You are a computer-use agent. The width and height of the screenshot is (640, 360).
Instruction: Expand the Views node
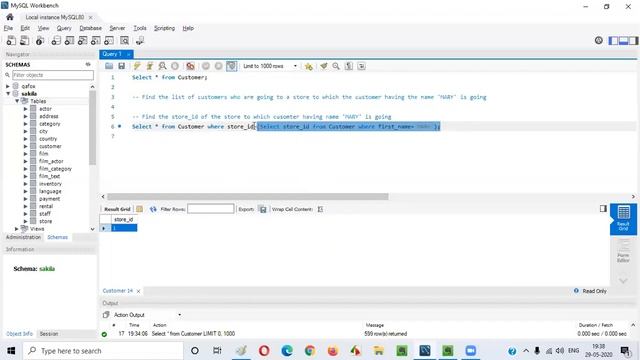(x=17, y=229)
